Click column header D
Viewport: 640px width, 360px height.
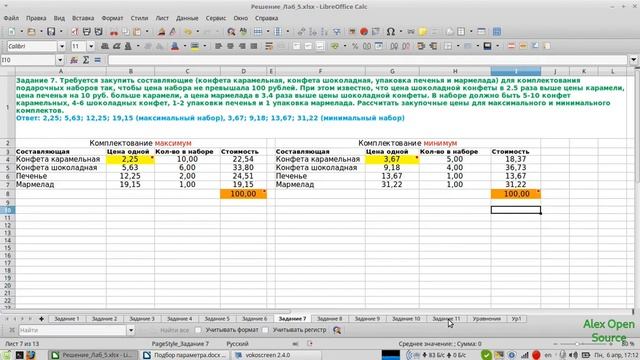tap(244, 71)
